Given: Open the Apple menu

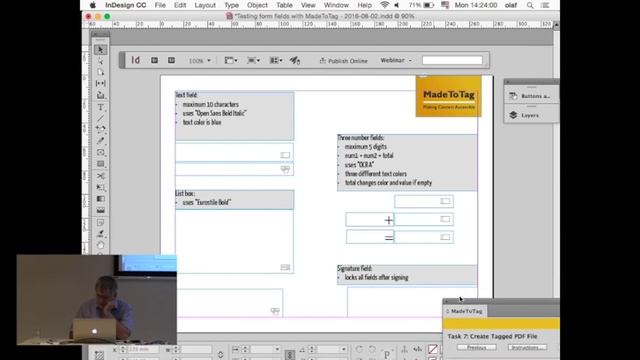Looking at the screenshot, I should (93, 5).
